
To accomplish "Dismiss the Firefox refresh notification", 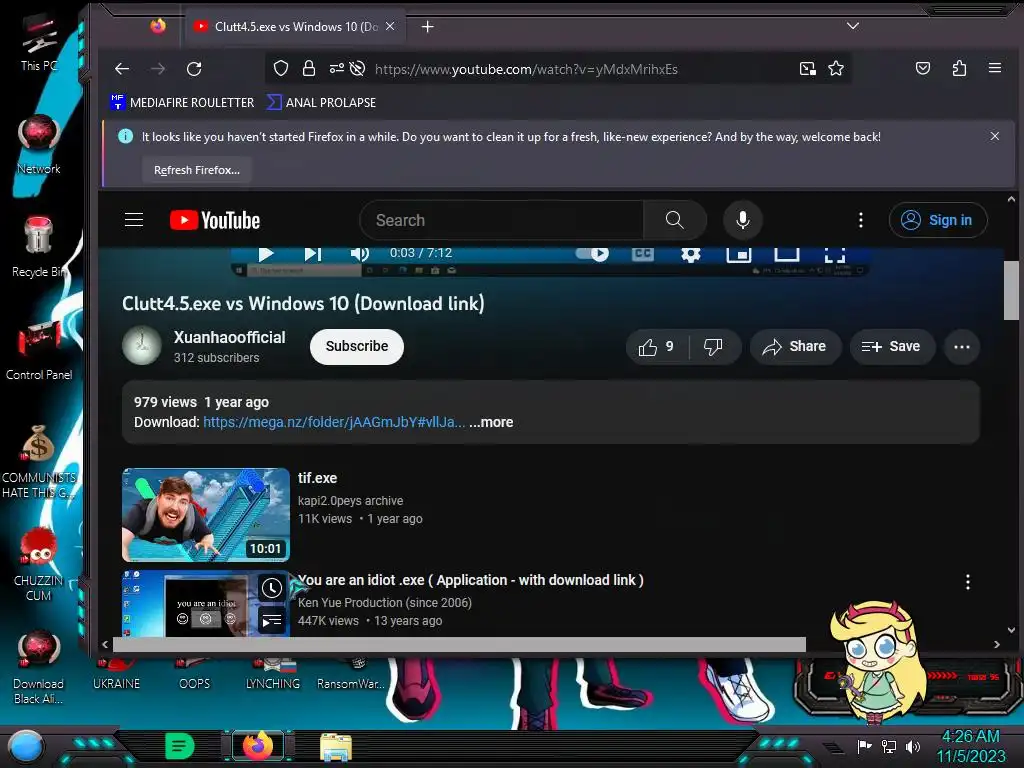I will tap(995, 136).
